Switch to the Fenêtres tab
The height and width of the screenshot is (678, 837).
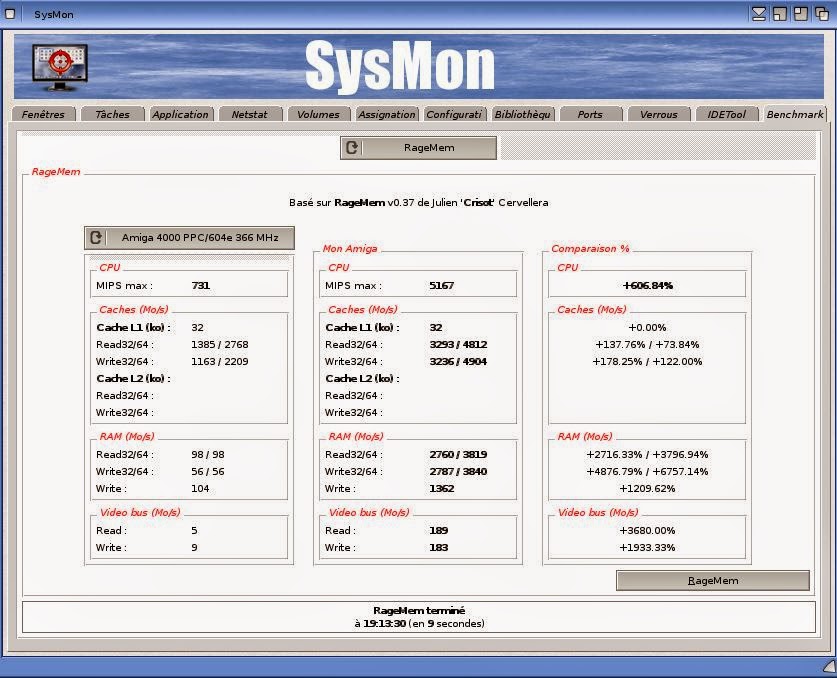tap(43, 114)
